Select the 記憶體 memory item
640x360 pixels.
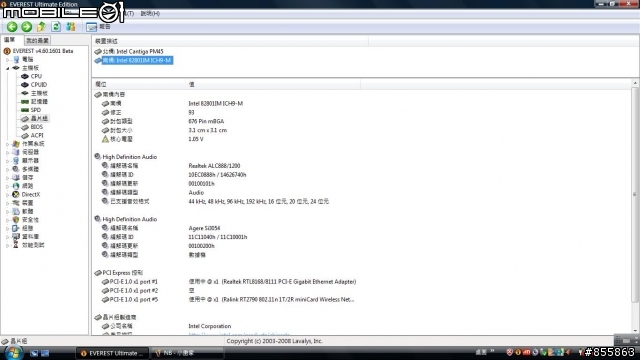pyautogui.click(x=39, y=102)
